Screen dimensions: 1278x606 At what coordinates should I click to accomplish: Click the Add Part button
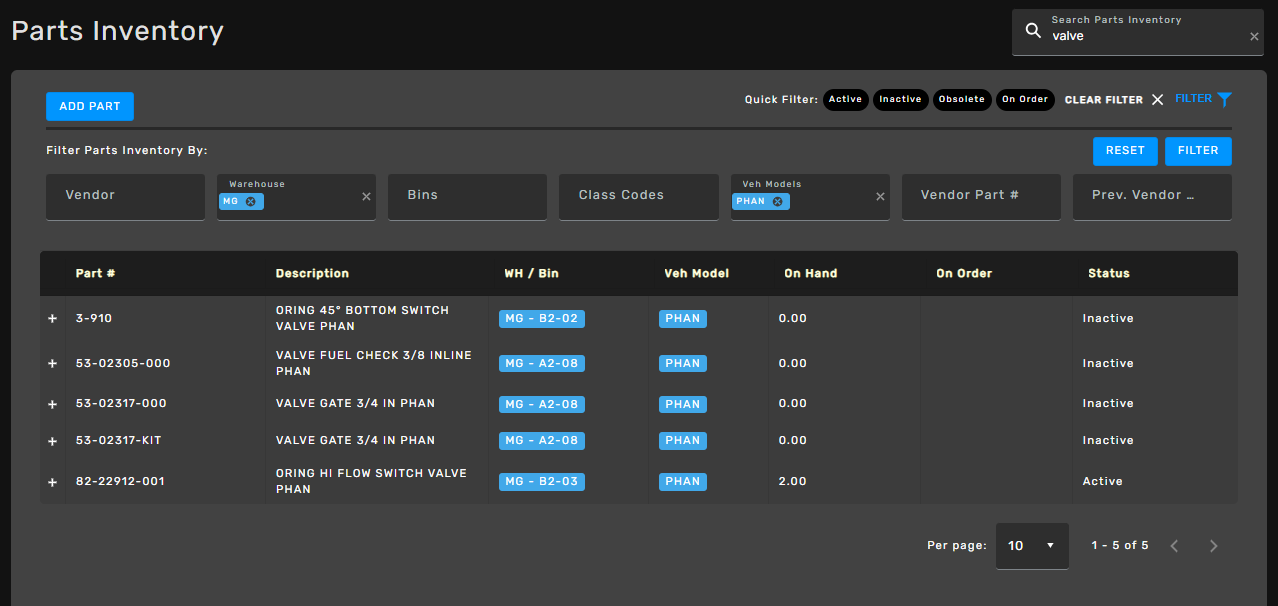[x=90, y=107]
